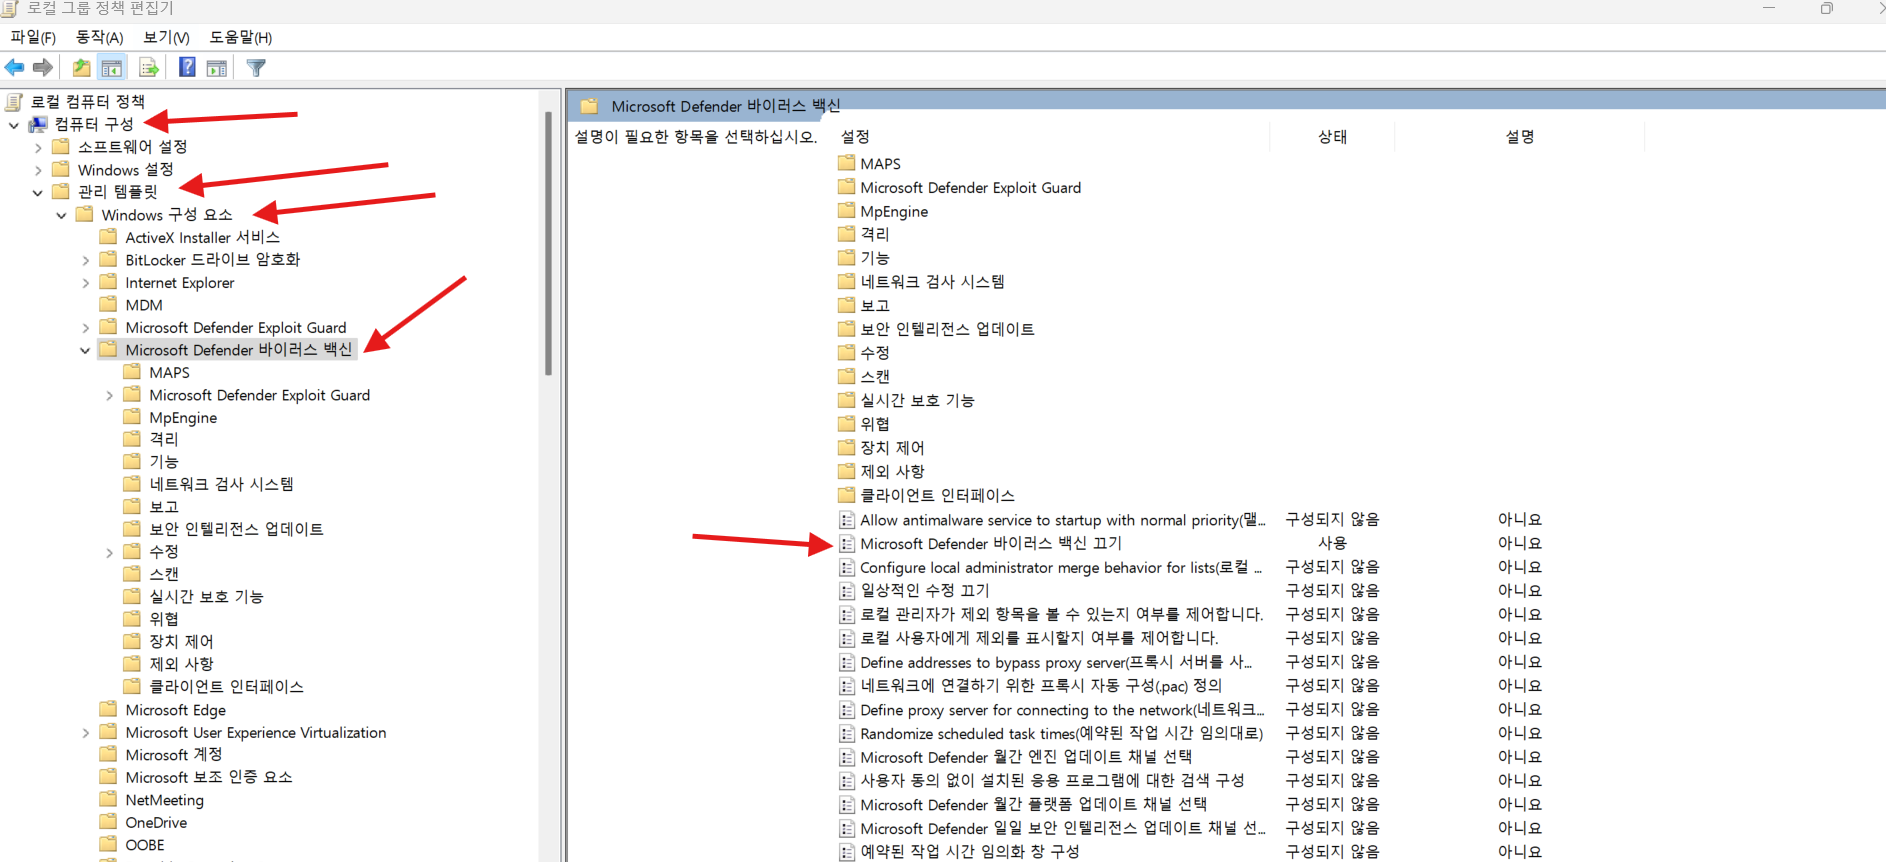Toggle the console tree pane icon

pos(112,67)
